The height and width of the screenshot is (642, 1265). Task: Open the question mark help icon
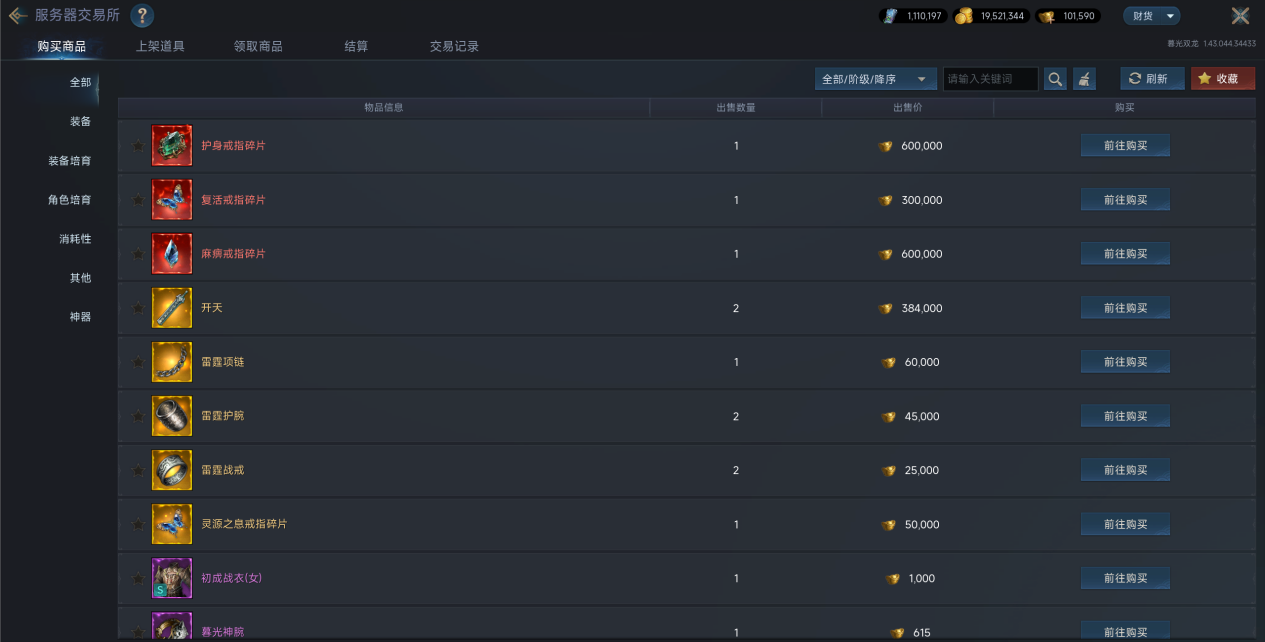tap(142, 16)
